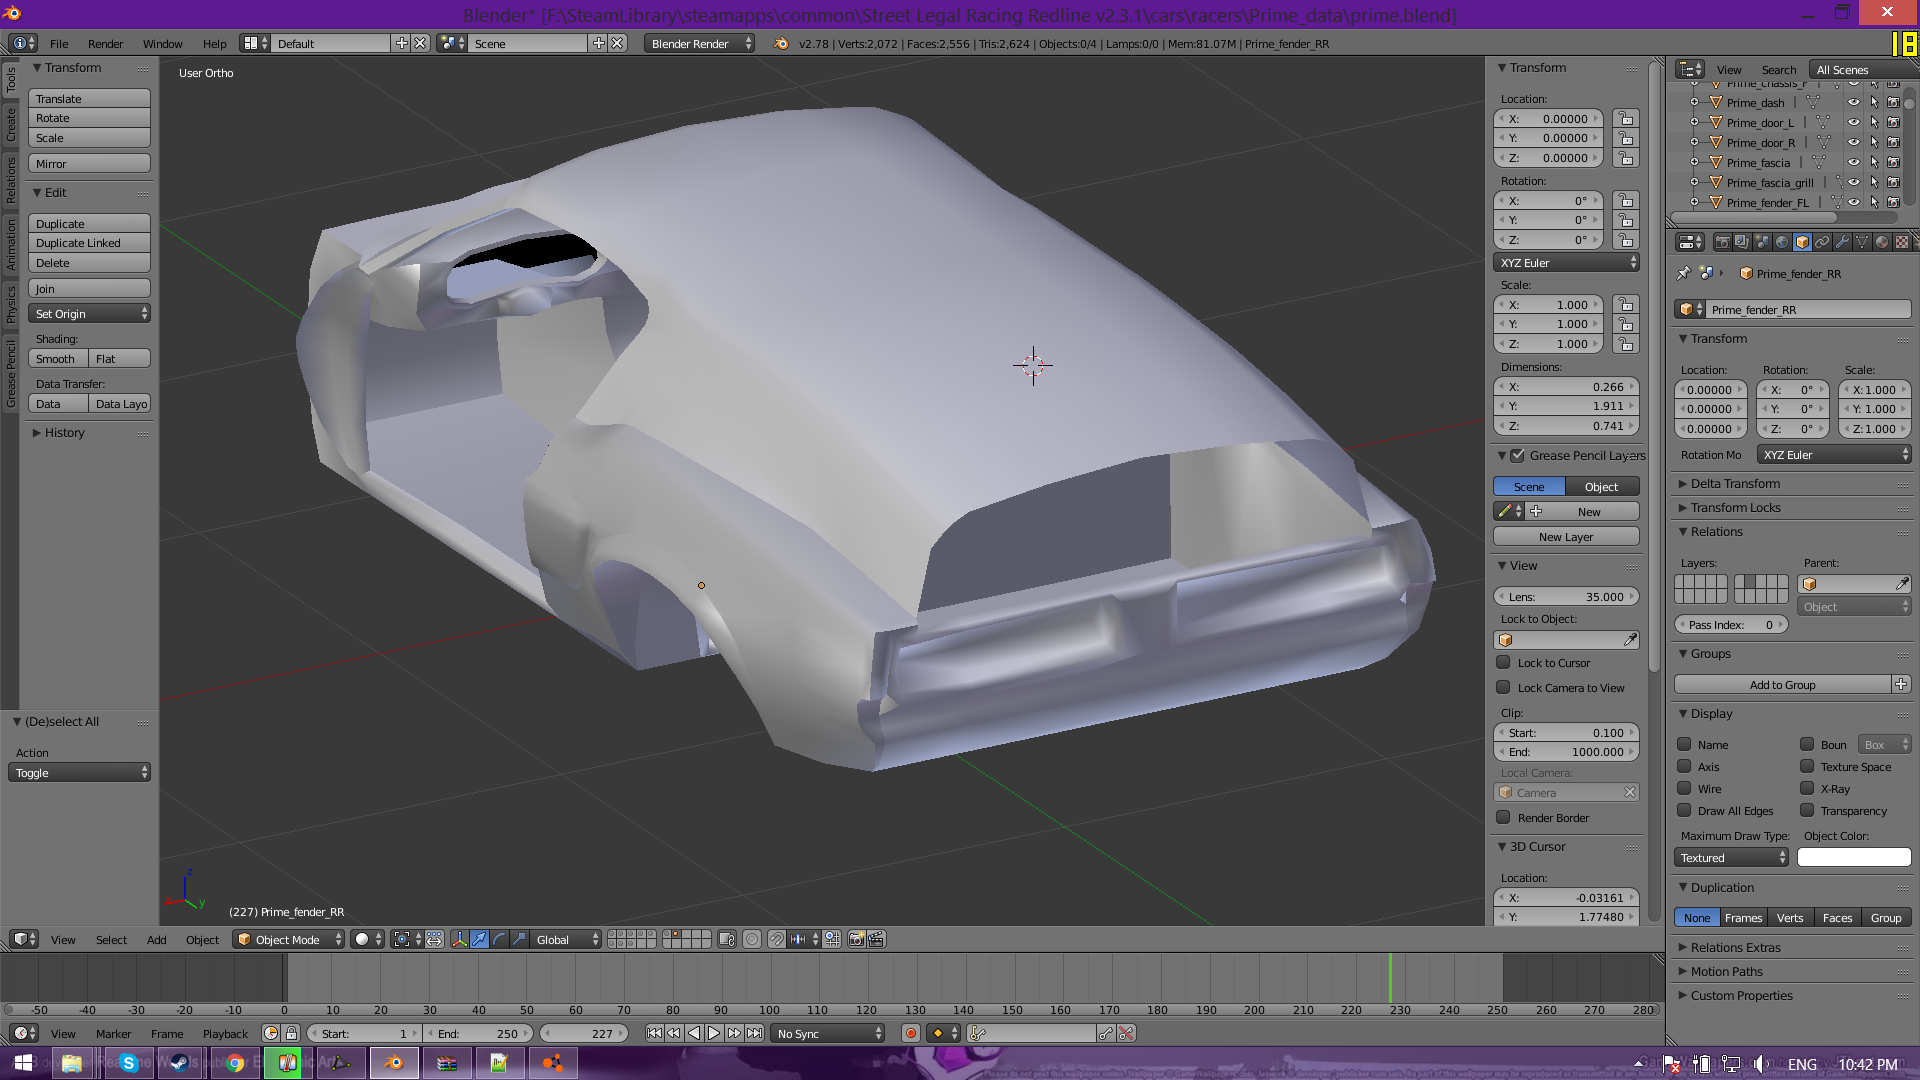Open the Constraints properties chain icon
Viewport: 1920px width, 1080px height.
coord(1822,242)
